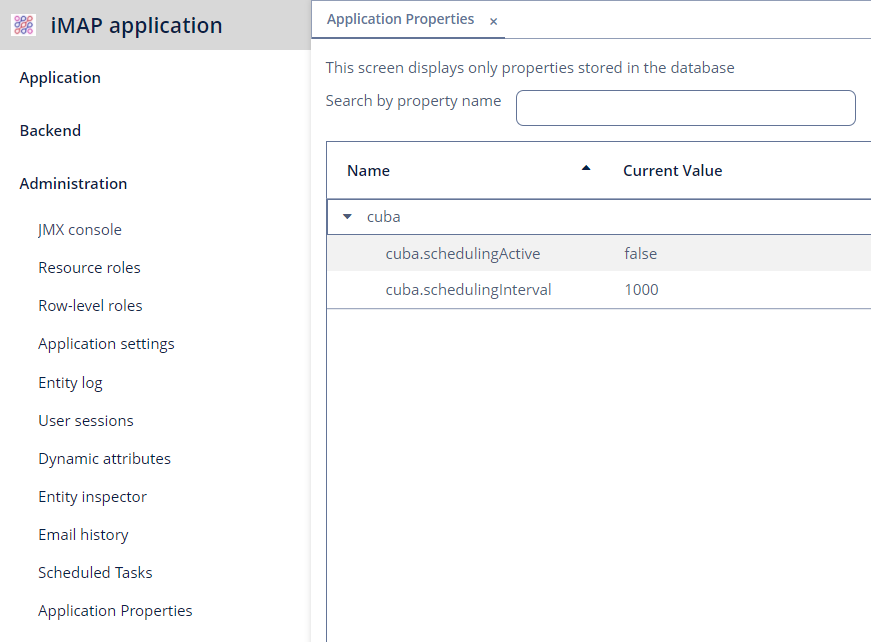Screen dimensions: 871x642
Task: Open Dynamic attributes menu item
Action: [x=104, y=459]
